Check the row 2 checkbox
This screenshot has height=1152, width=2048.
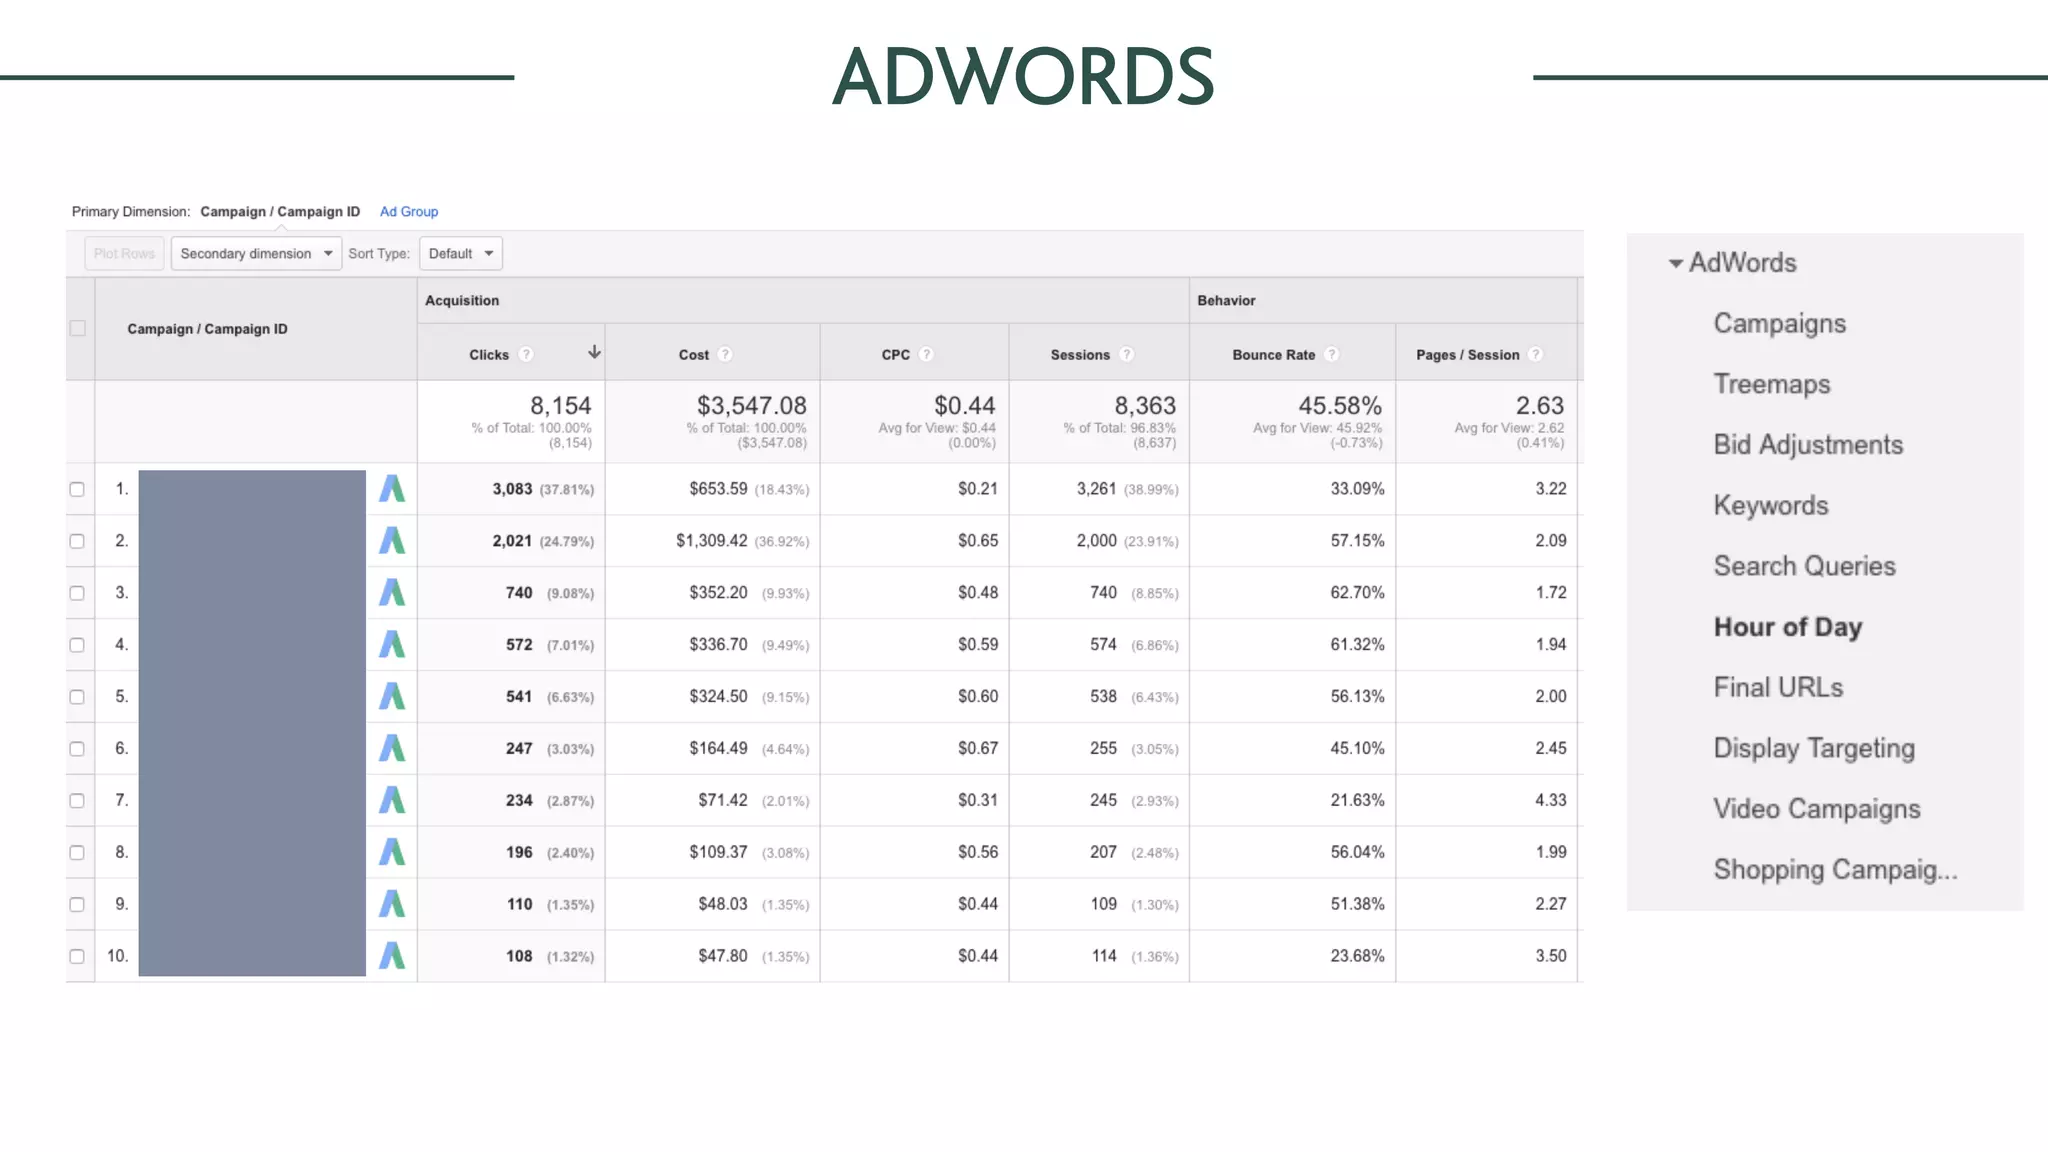77,541
